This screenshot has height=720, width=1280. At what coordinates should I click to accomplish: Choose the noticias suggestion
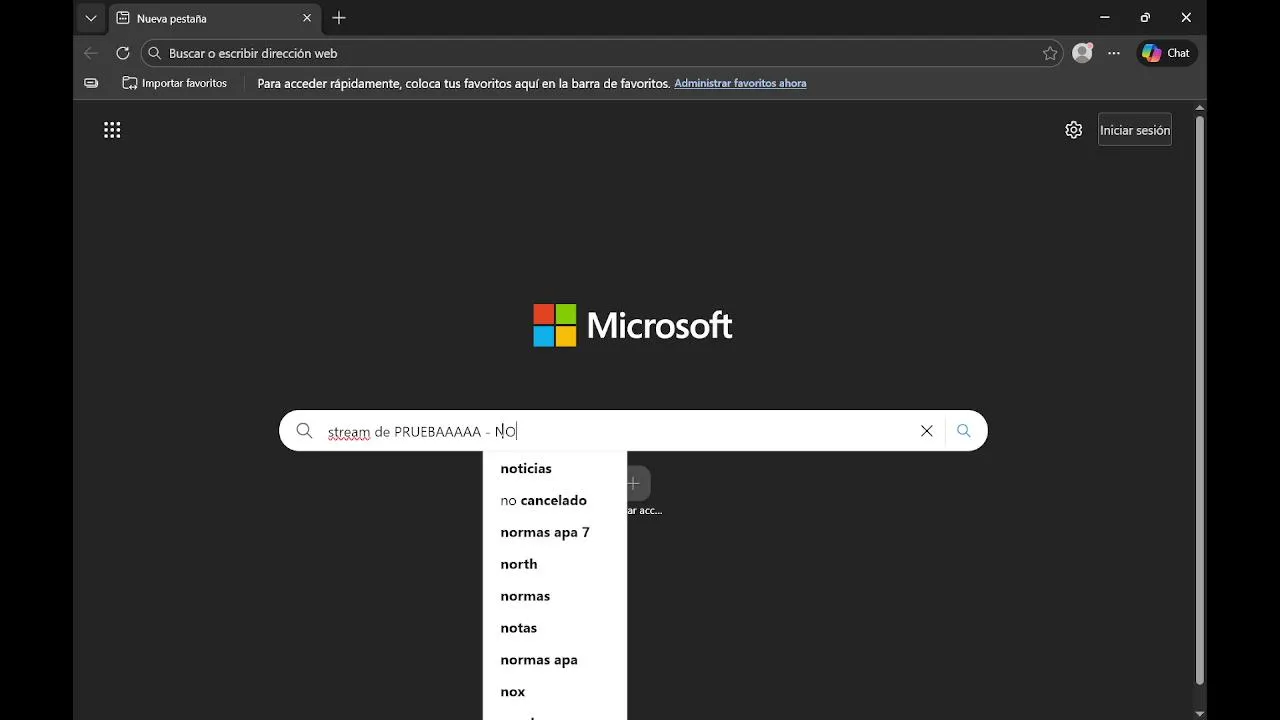555,468
